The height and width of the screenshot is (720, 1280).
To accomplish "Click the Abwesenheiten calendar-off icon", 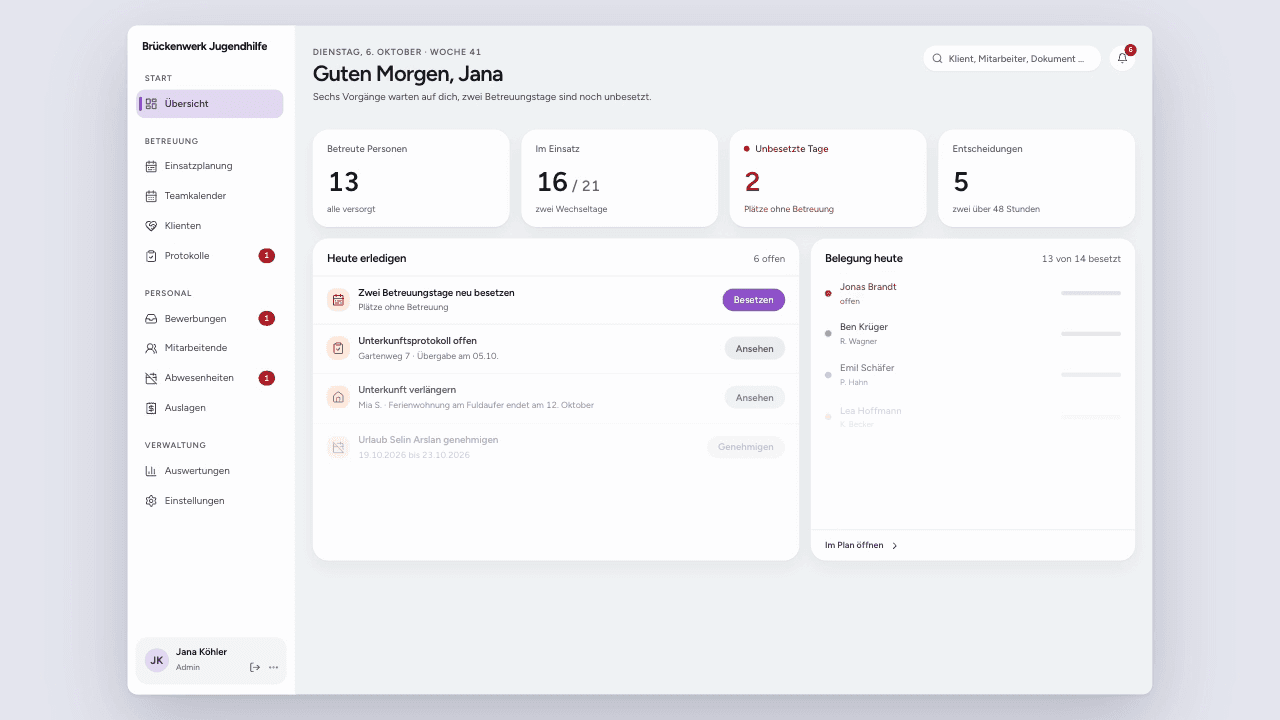I will (x=151, y=378).
